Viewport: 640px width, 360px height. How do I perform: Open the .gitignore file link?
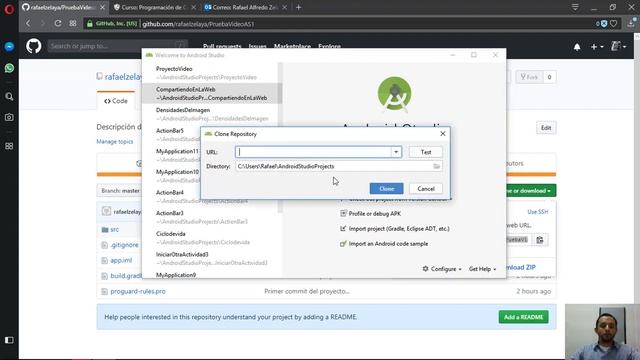(124, 245)
